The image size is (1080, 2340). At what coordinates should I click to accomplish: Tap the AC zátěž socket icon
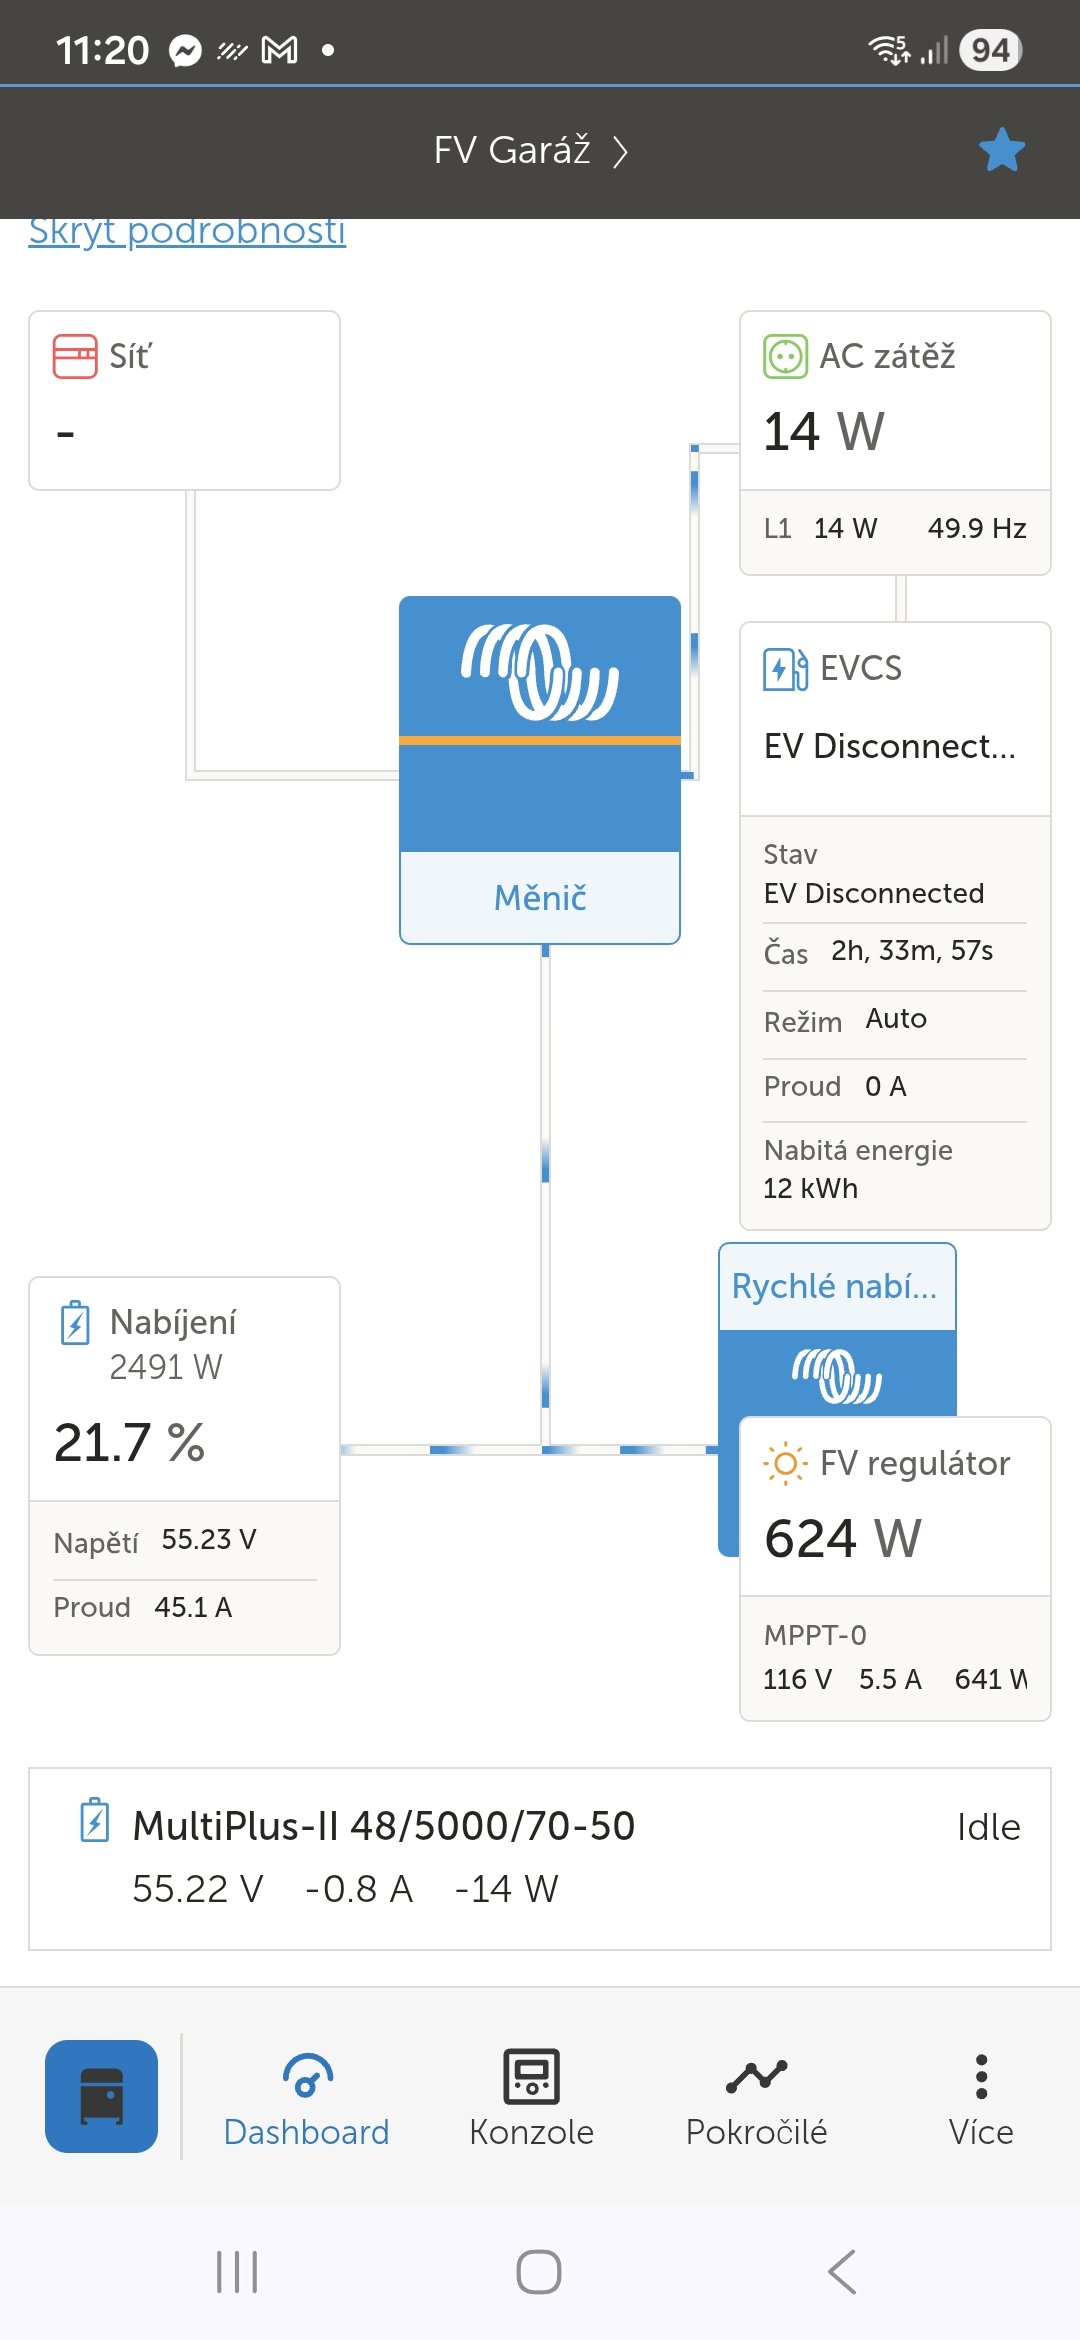tap(785, 356)
